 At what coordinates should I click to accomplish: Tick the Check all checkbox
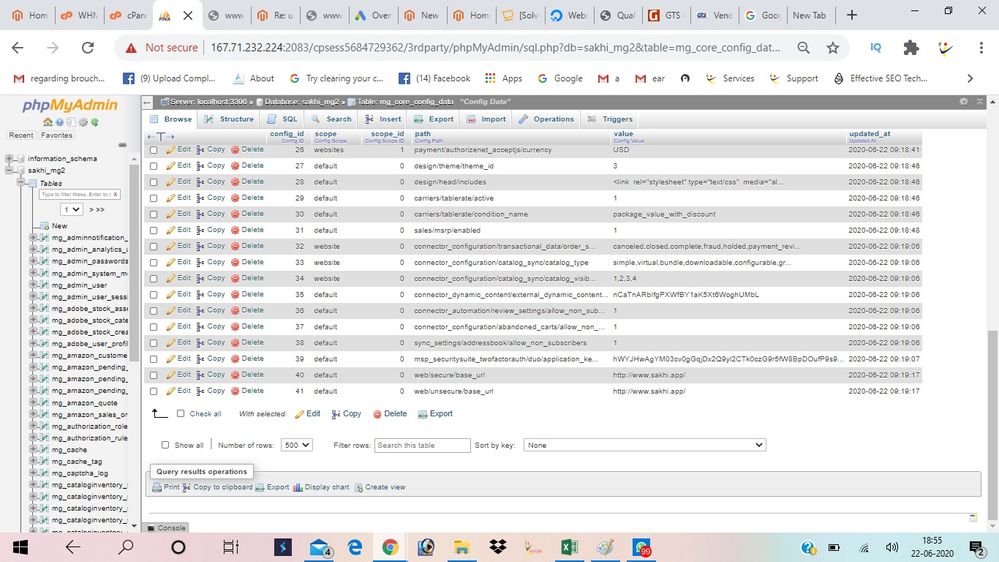180,414
